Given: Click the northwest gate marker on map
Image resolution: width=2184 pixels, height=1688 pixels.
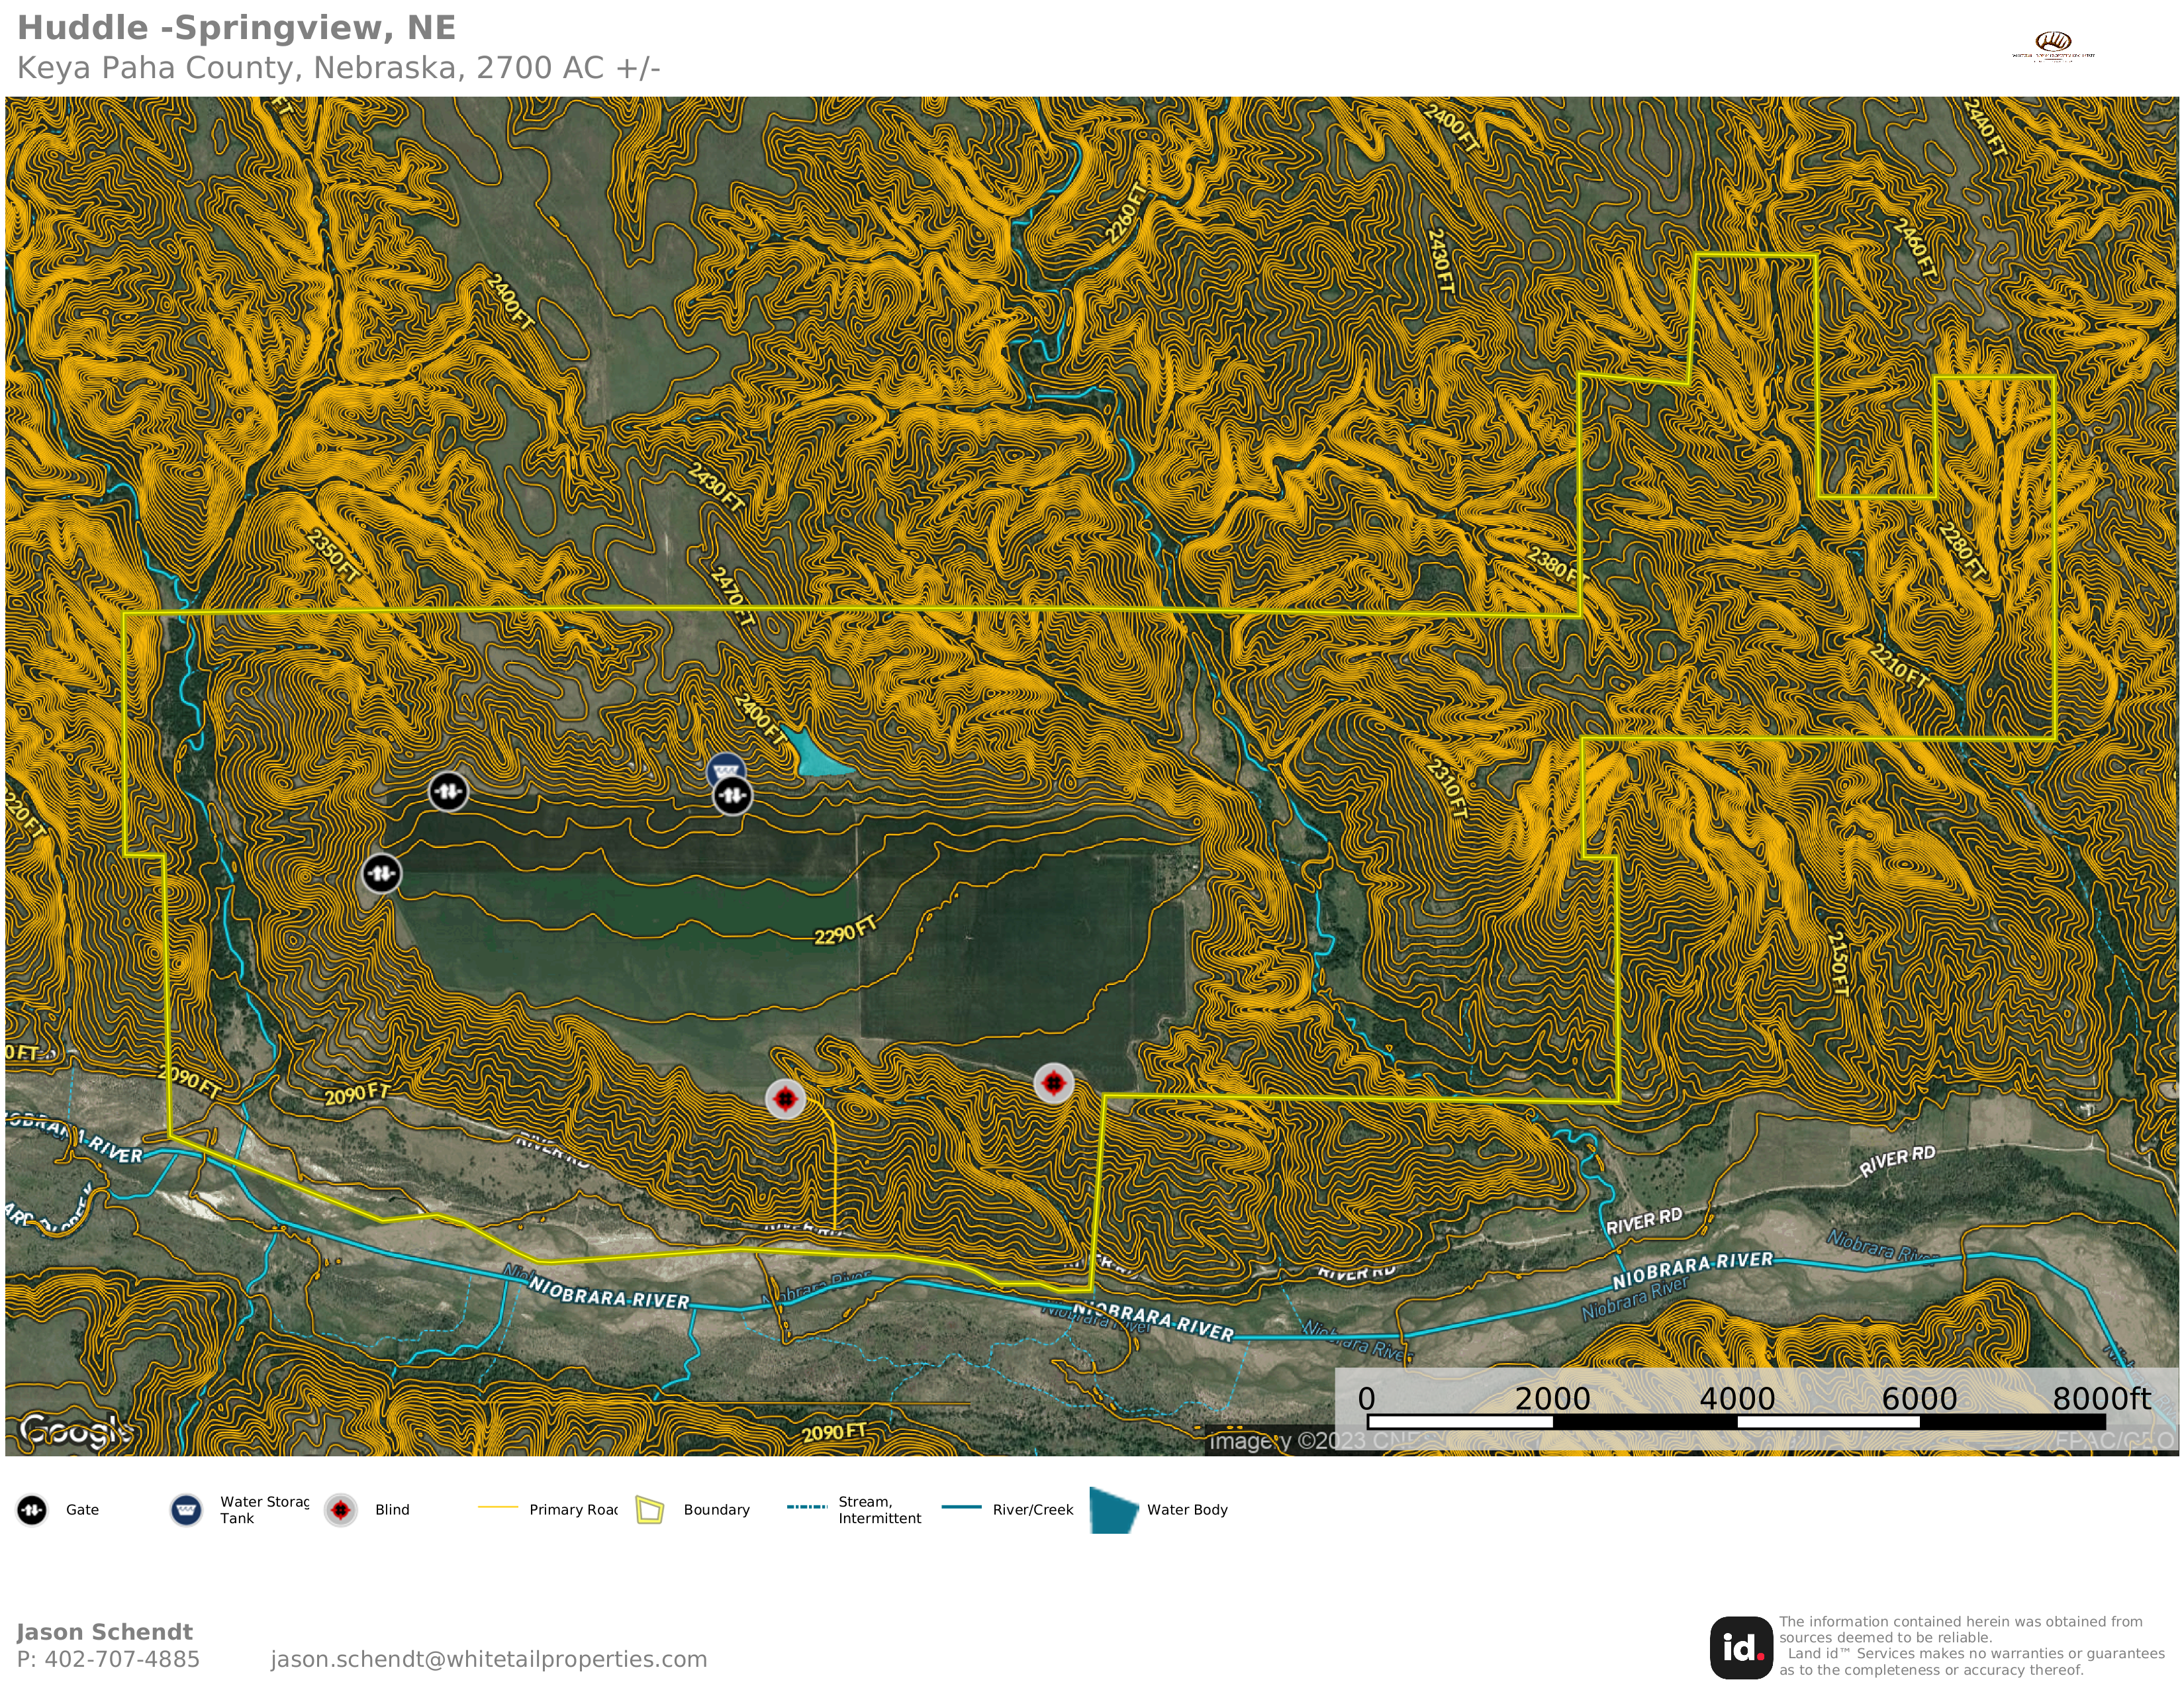Looking at the screenshot, I should (448, 791).
